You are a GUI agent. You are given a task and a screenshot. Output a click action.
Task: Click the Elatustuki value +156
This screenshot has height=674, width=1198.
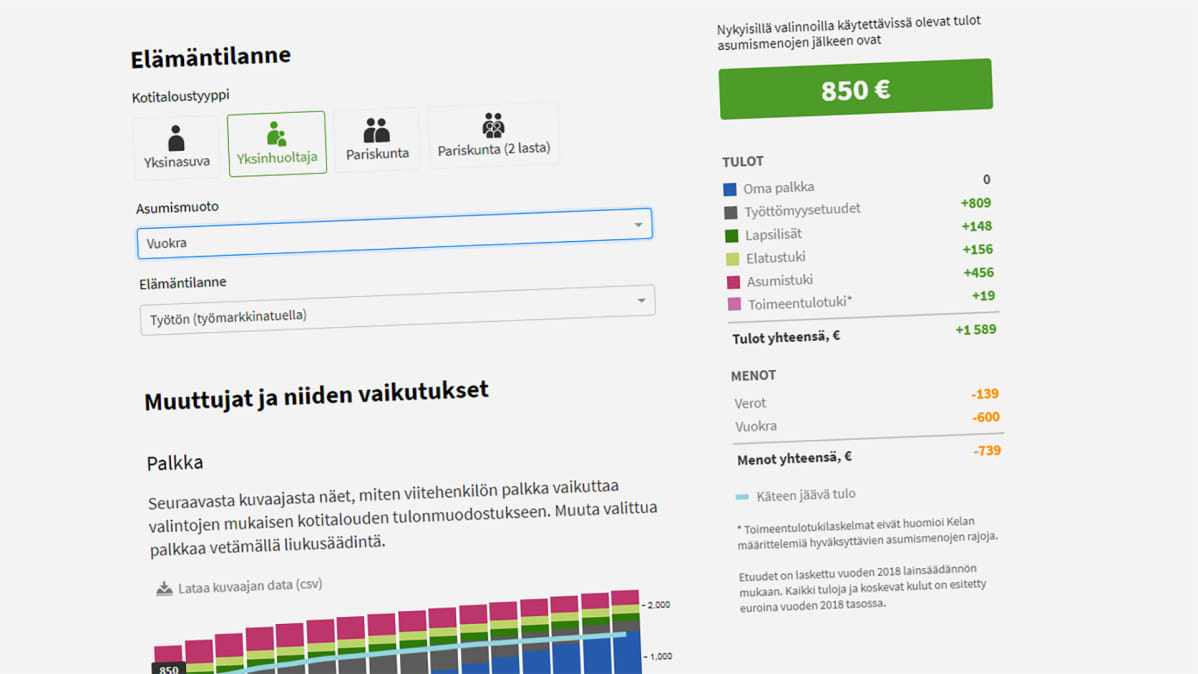click(977, 249)
